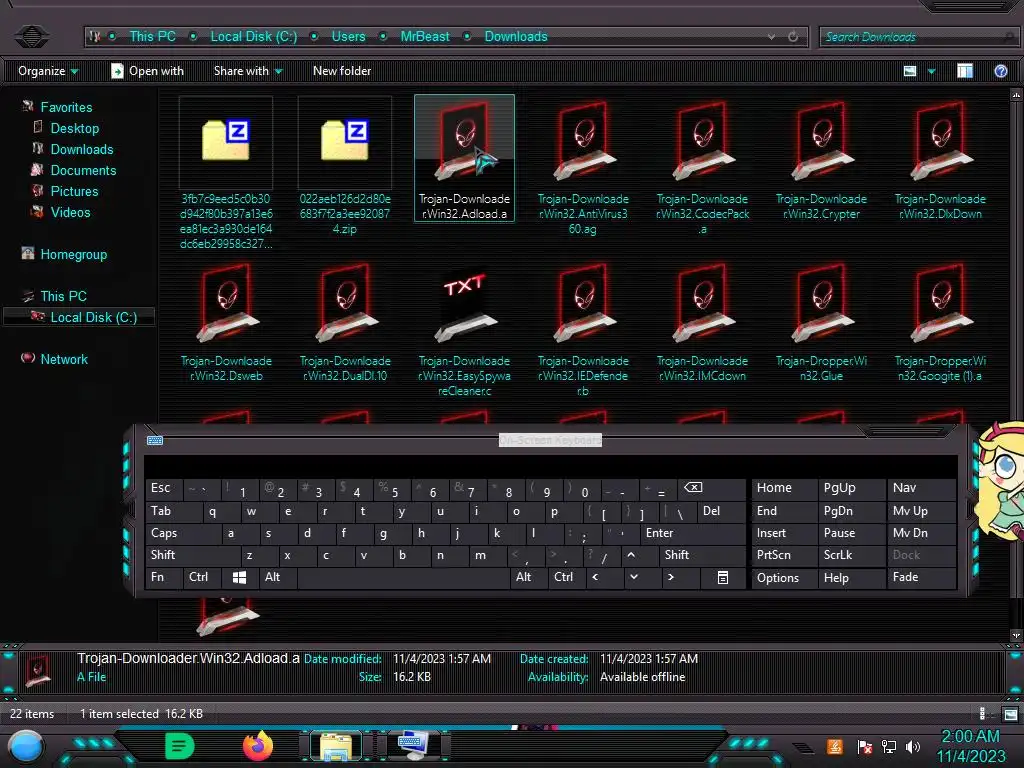Screen dimensions: 1024x768
Task: Expand the Favorites group in sidebar
Action: 57,107
